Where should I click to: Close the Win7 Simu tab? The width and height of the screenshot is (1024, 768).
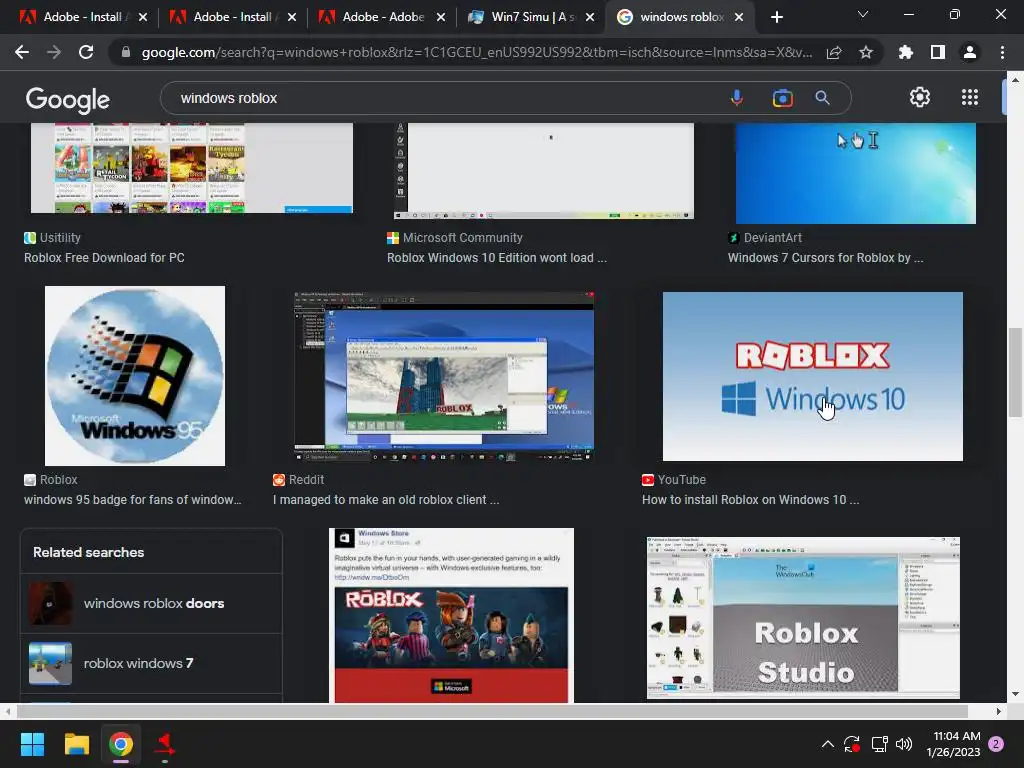[x=590, y=17]
